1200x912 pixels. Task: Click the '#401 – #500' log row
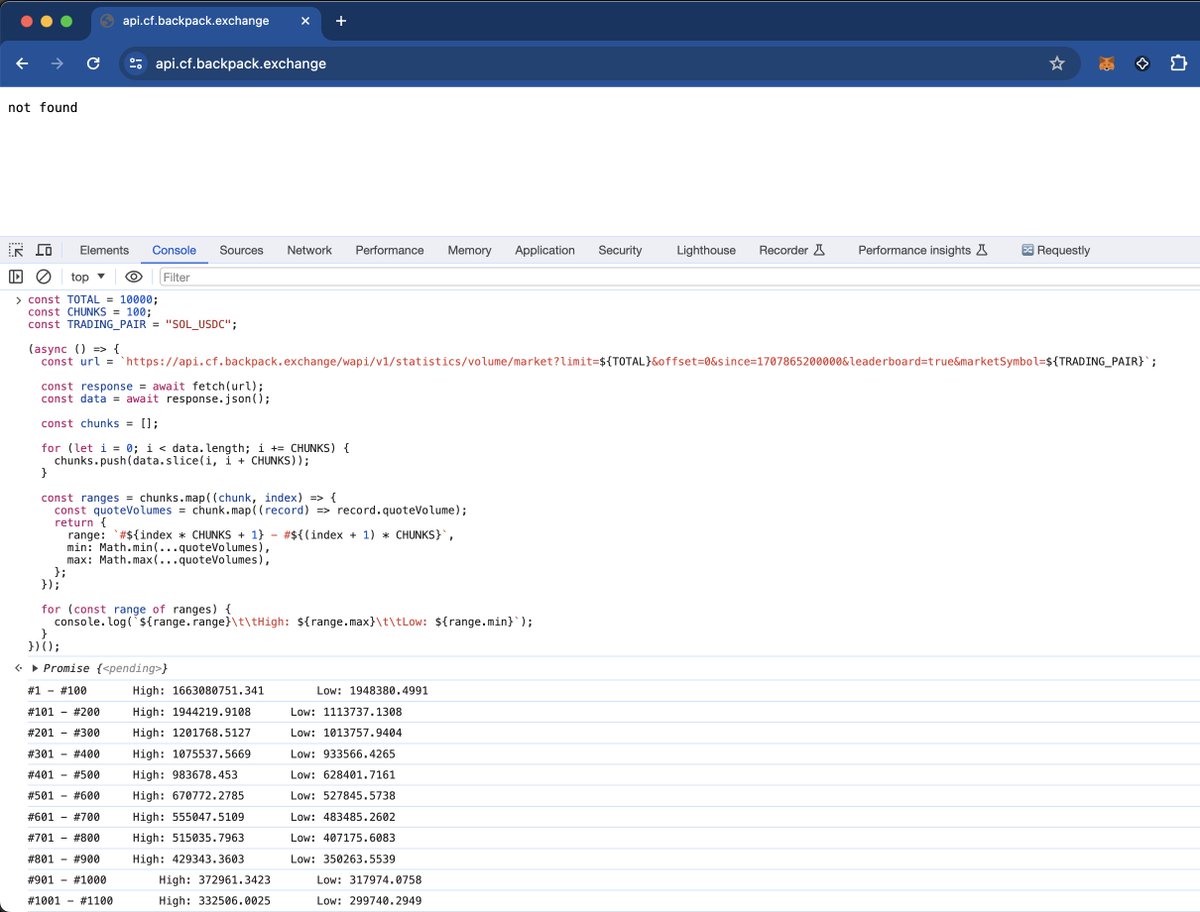click(600, 775)
